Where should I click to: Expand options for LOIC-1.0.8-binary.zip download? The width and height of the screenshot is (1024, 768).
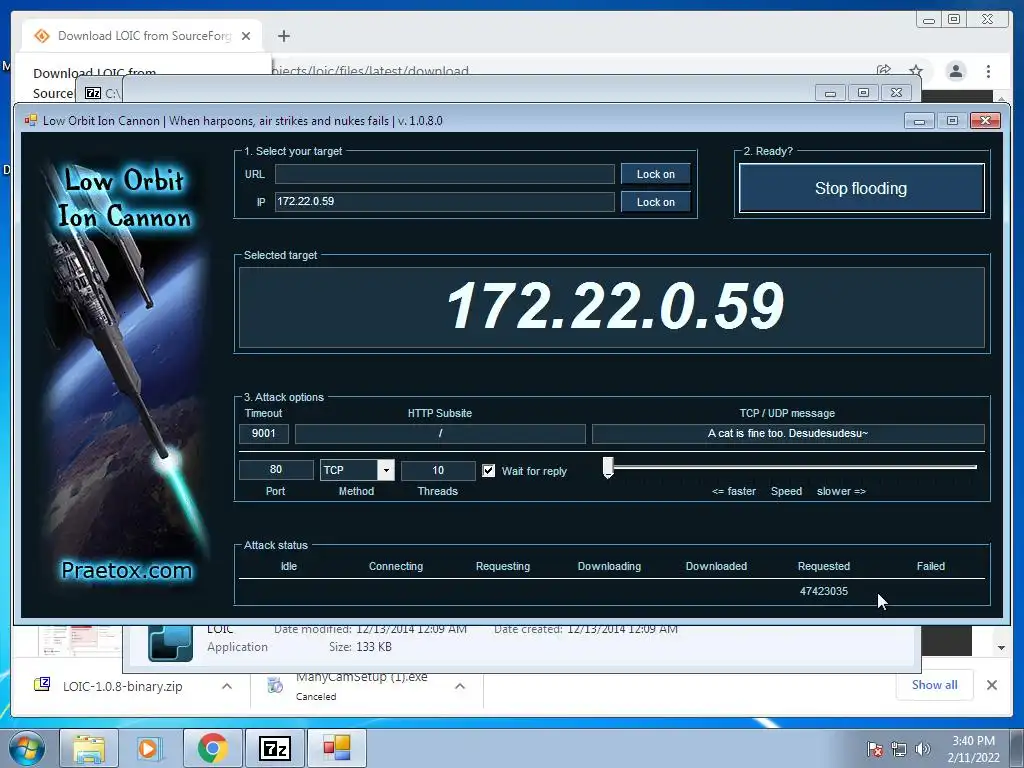click(x=227, y=686)
